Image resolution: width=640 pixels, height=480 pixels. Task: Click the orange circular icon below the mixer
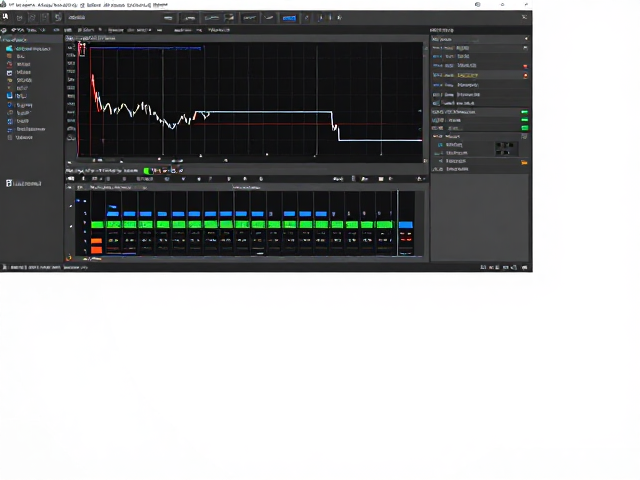(69, 258)
